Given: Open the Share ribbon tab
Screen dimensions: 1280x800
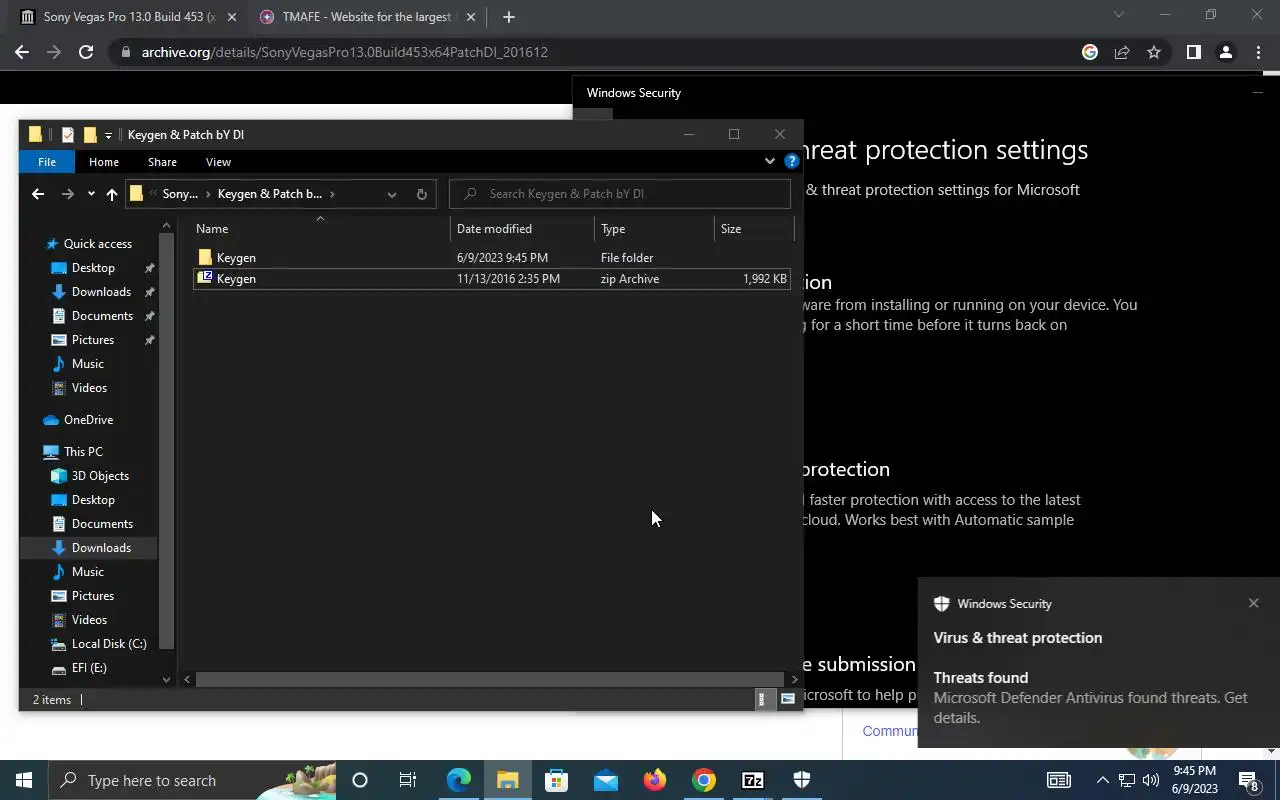Looking at the screenshot, I should click(x=162, y=162).
